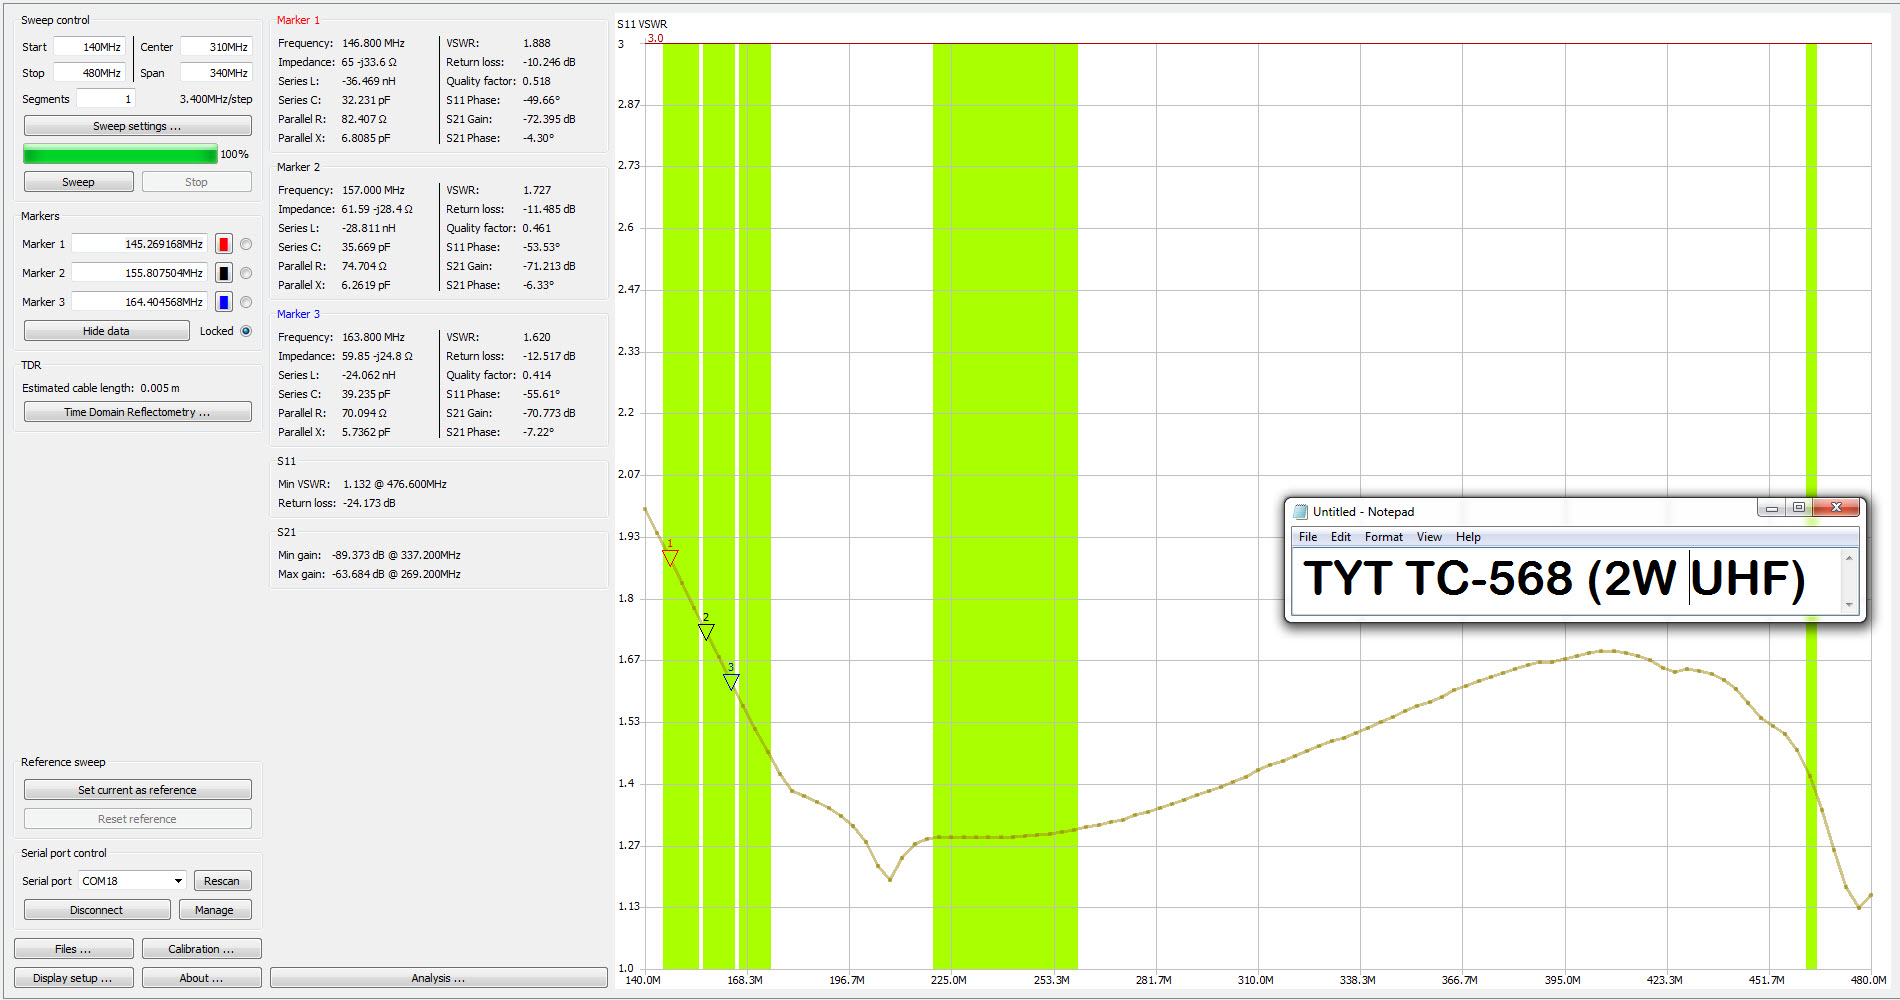Screen dimensions: 1900x1000
Task: Click the Center frequency field
Action: click(x=216, y=47)
